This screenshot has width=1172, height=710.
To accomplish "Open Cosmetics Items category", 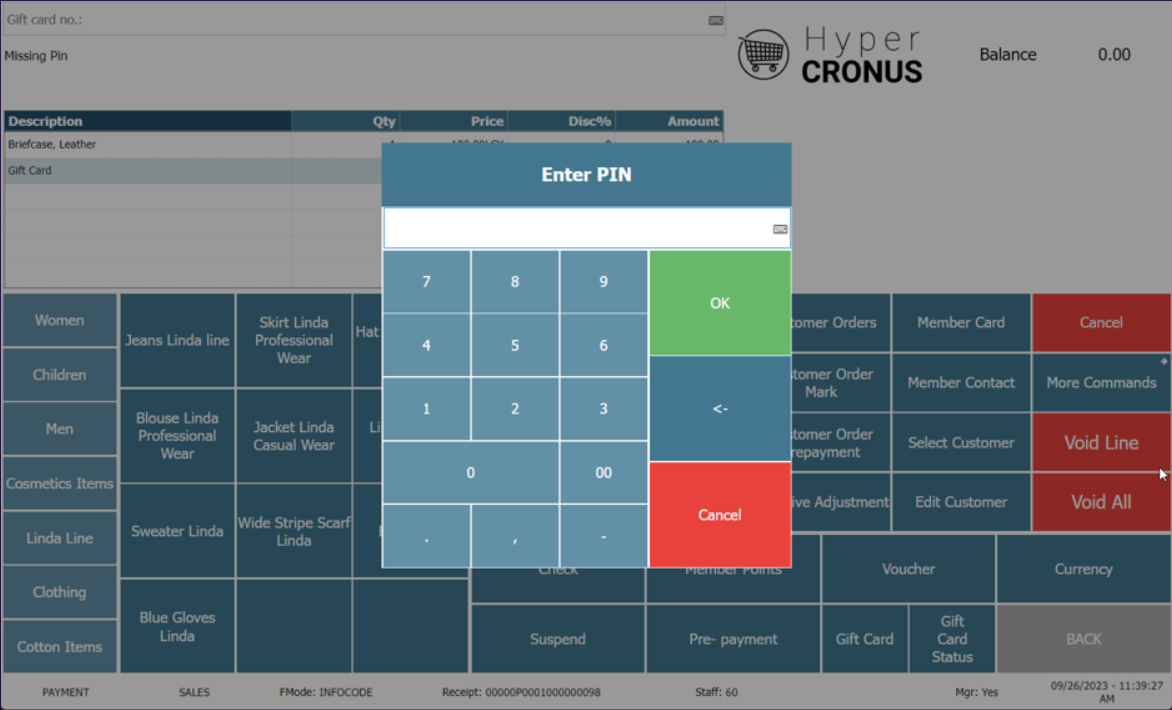I will 60,484.
